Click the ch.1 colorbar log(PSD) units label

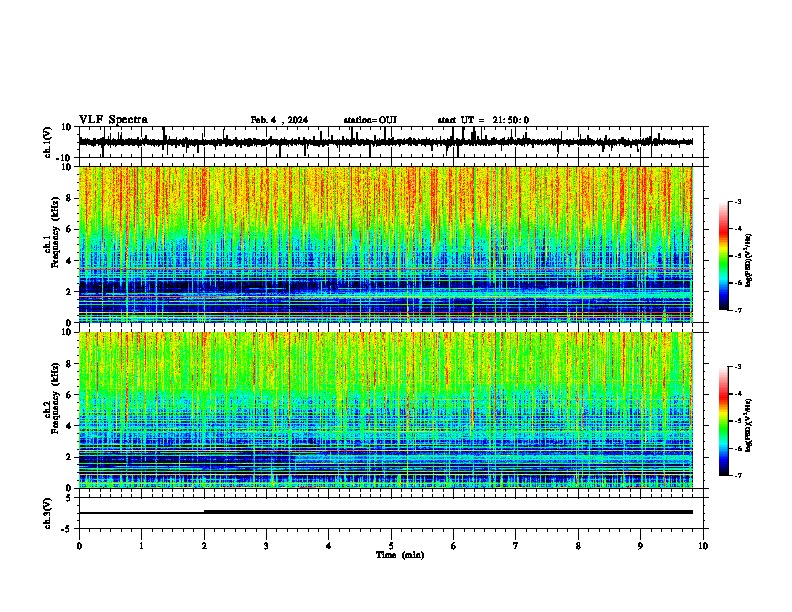click(748, 261)
